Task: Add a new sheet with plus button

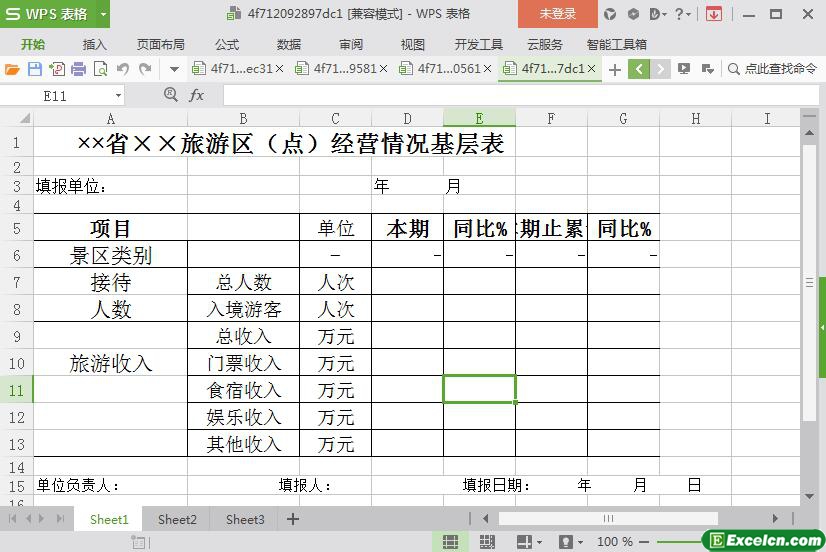Action: (x=293, y=519)
